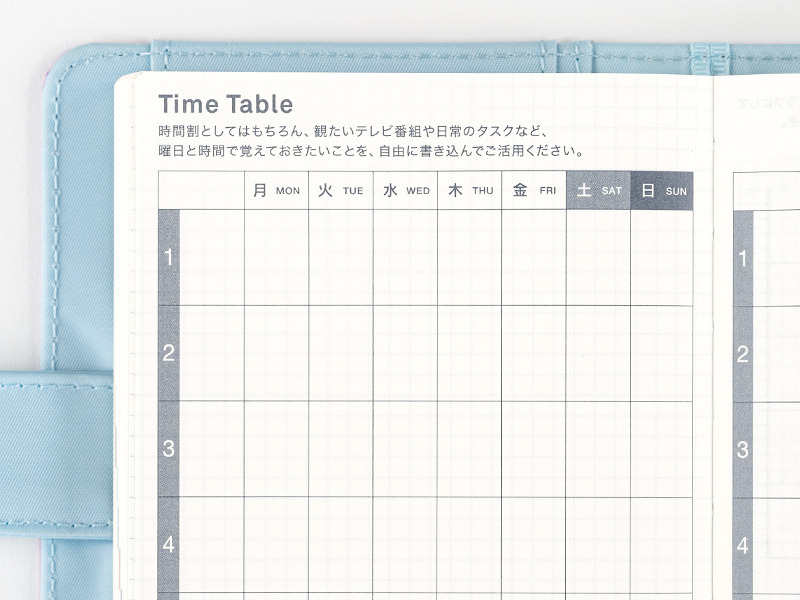This screenshot has width=800, height=600.
Task: Choose the 水 WED column header
Action: (405, 190)
